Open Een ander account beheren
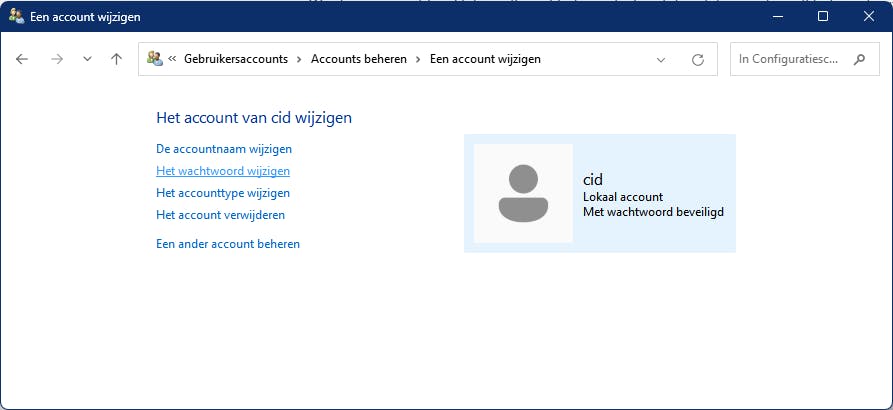 pyautogui.click(x=228, y=244)
